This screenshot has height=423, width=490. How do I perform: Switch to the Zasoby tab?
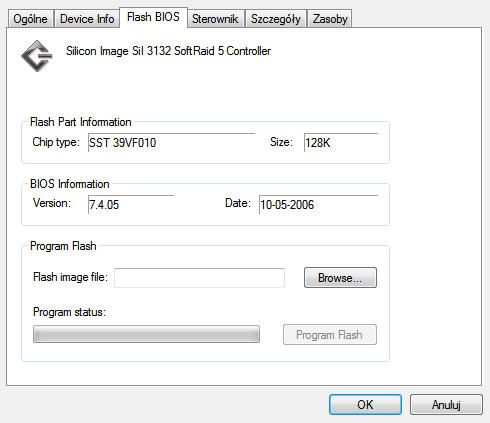pyautogui.click(x=330, y=19)
